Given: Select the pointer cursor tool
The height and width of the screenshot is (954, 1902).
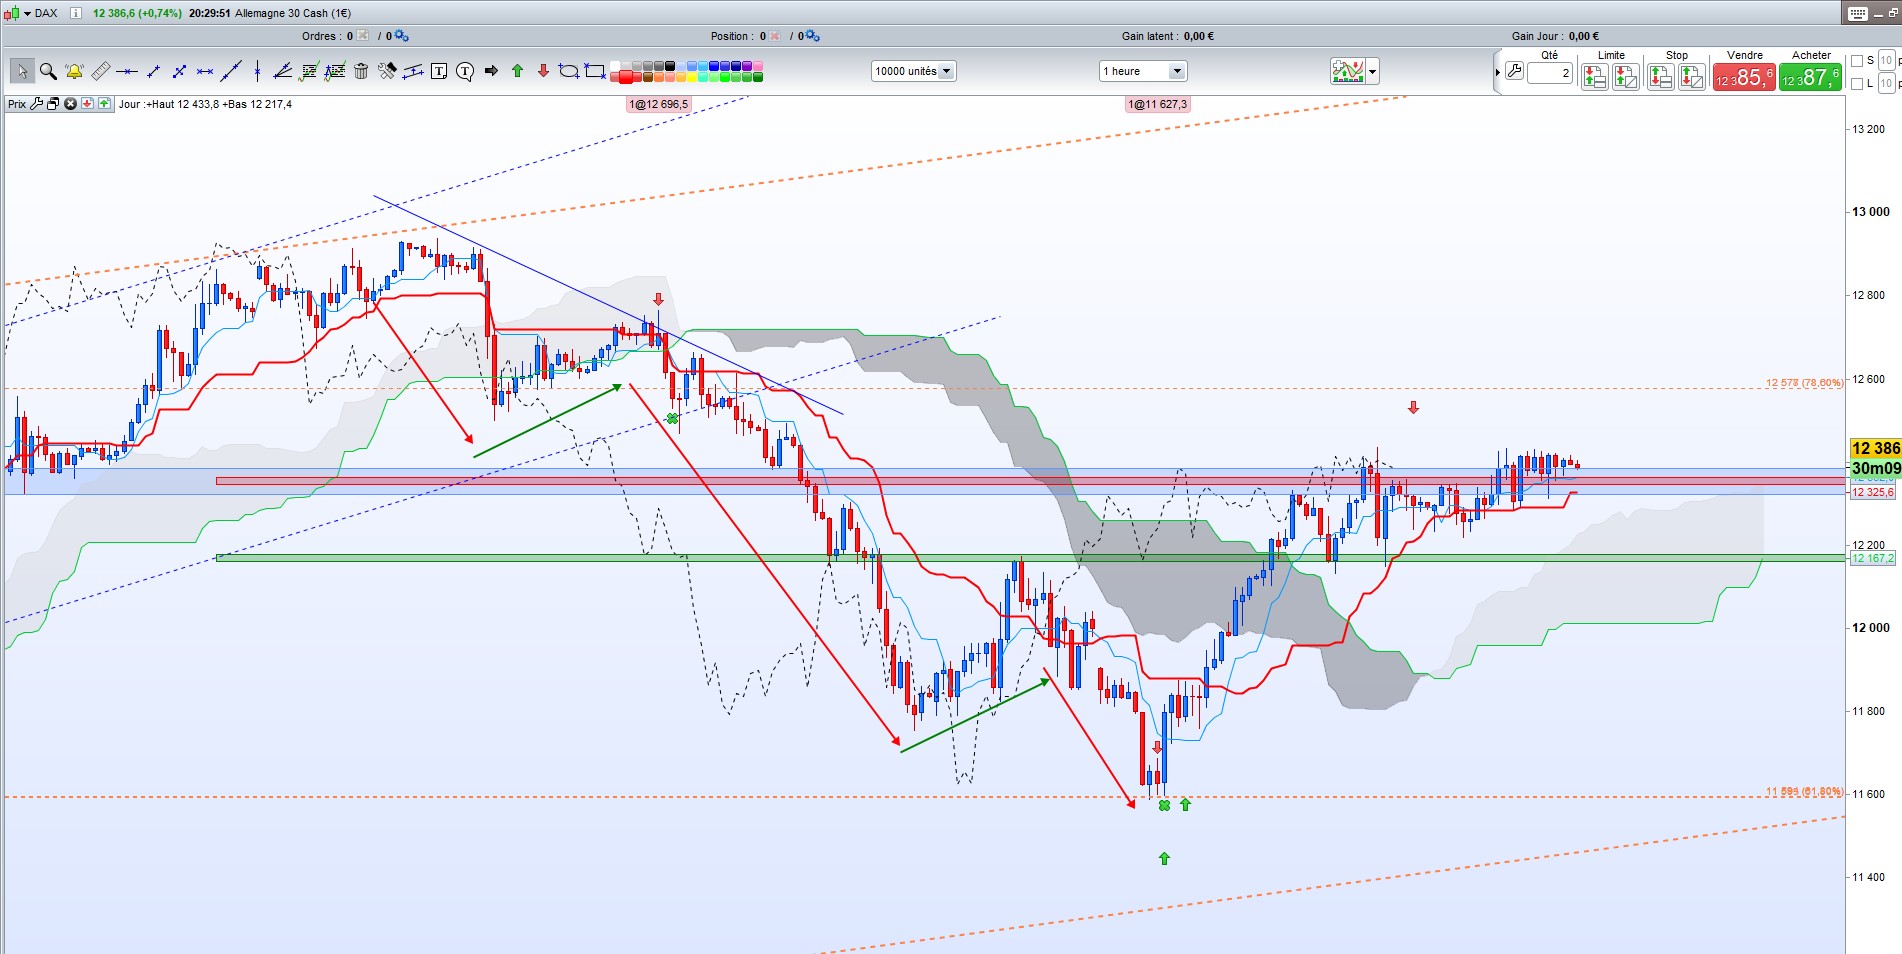Looking at the screenshot, I should tap(22, 71).
